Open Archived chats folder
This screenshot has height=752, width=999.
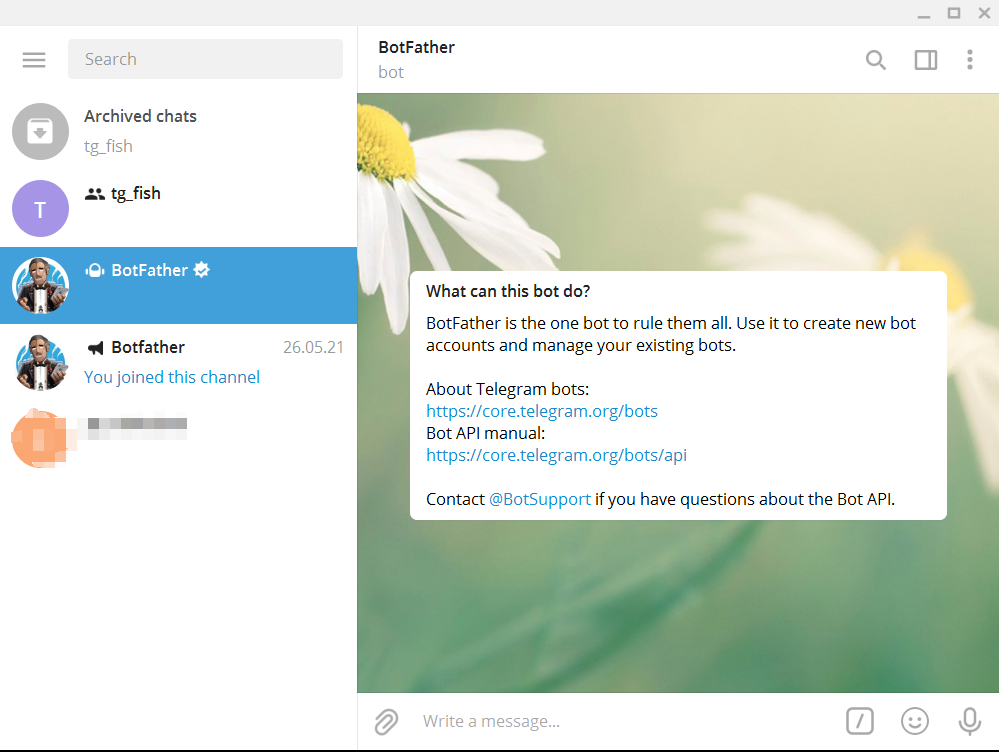click(x=178, y=131)
